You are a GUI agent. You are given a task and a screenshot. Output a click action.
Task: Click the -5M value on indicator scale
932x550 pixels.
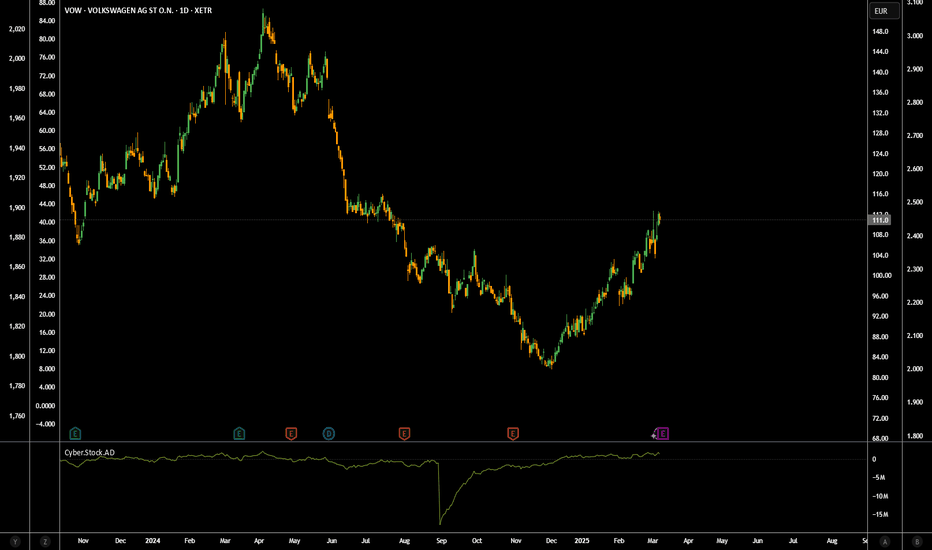879,477
